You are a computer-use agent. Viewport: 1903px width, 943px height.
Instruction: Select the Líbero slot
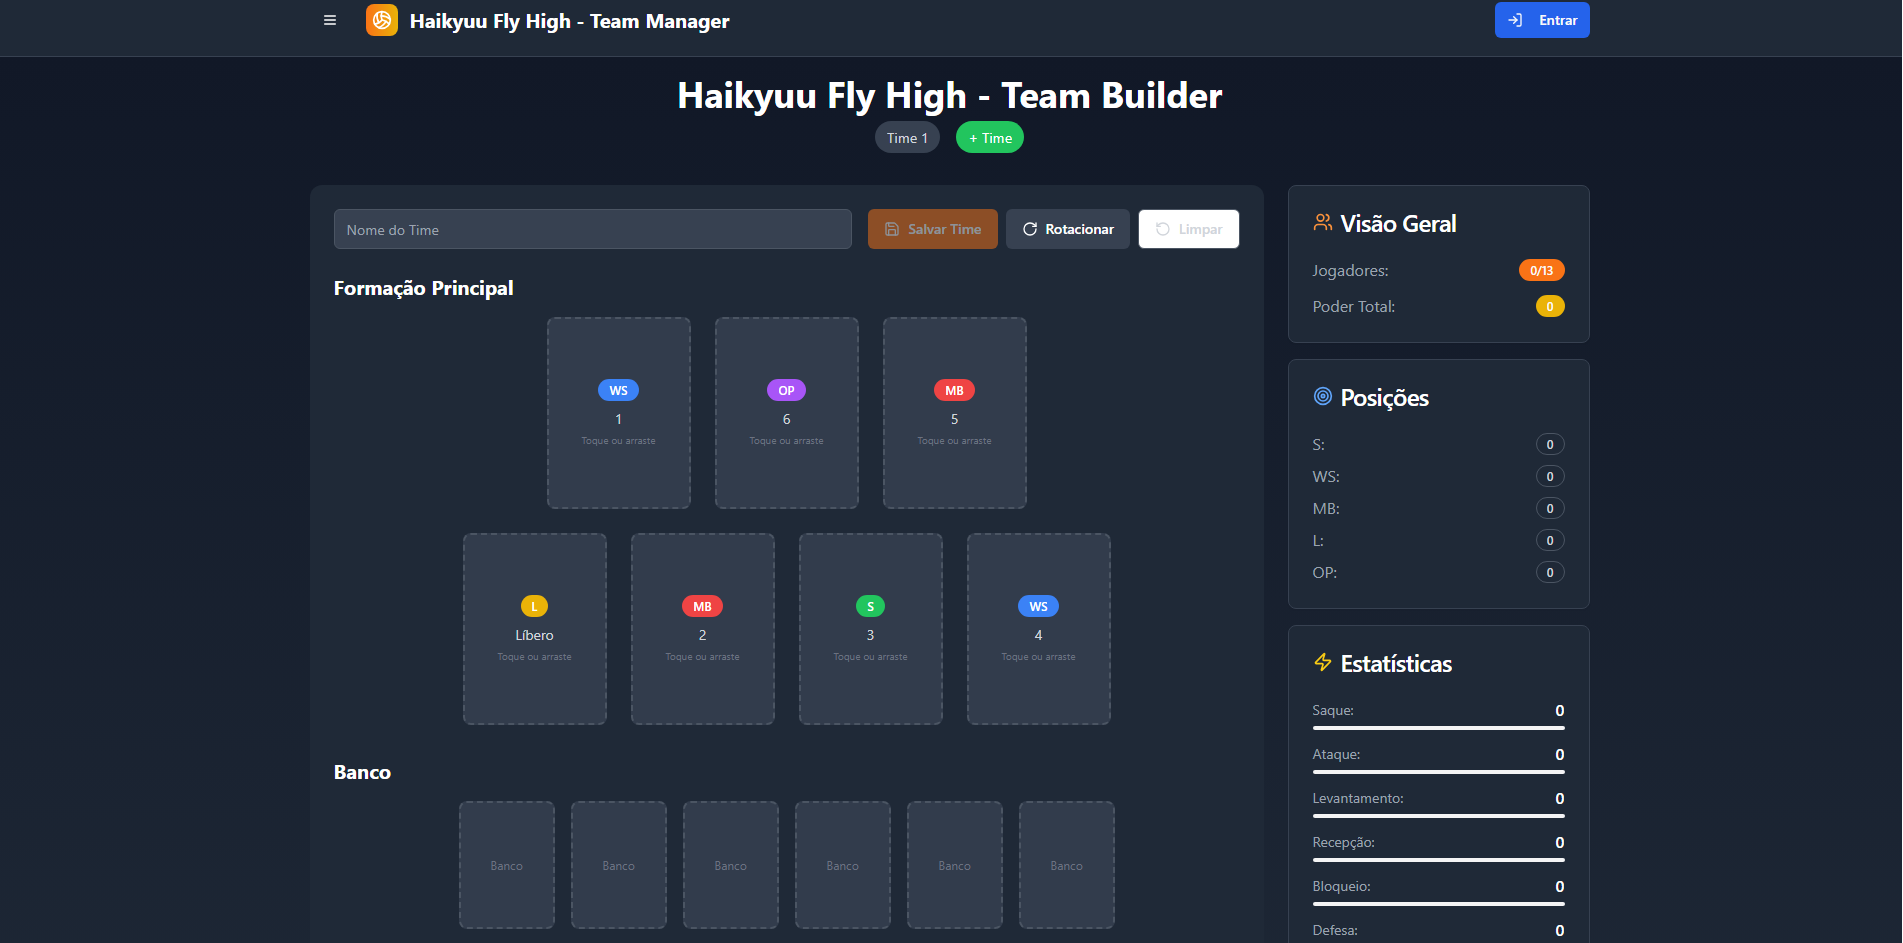[535, 629]
